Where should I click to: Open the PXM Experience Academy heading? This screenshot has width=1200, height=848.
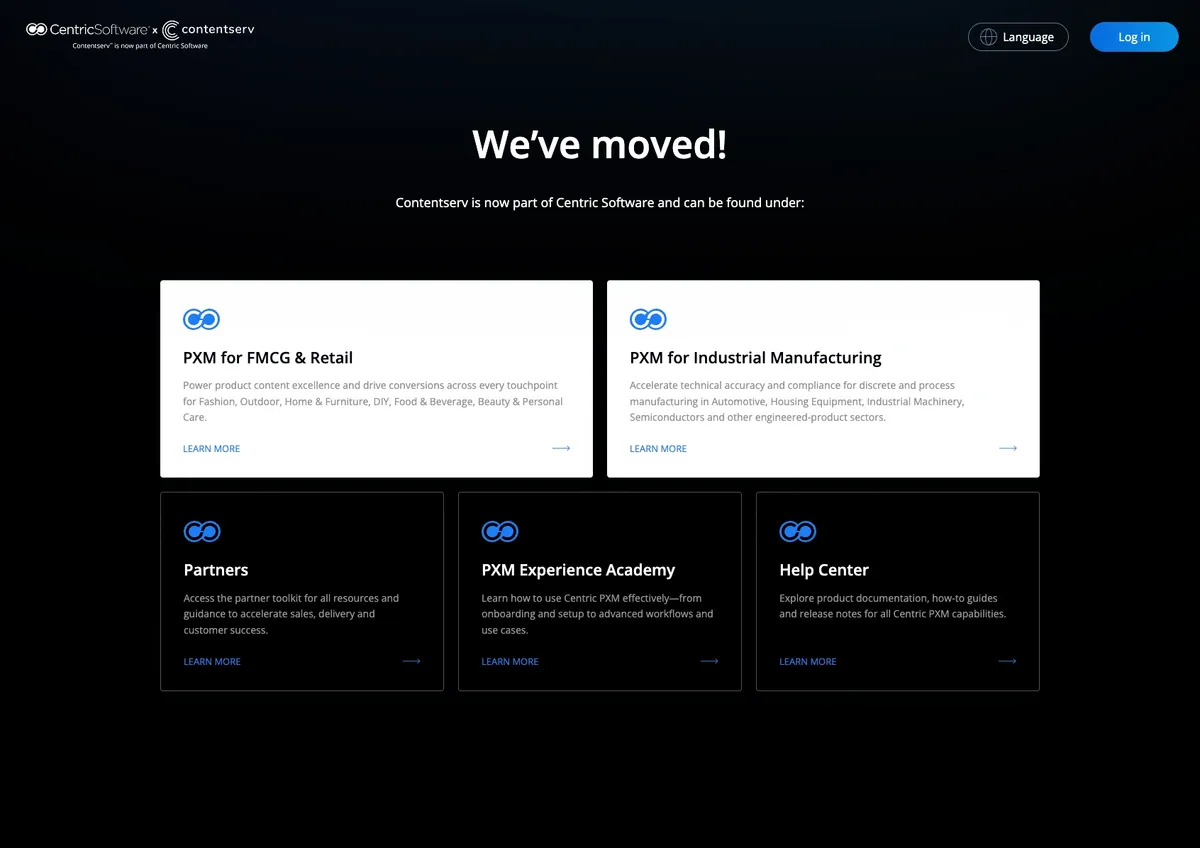point(578,570)
